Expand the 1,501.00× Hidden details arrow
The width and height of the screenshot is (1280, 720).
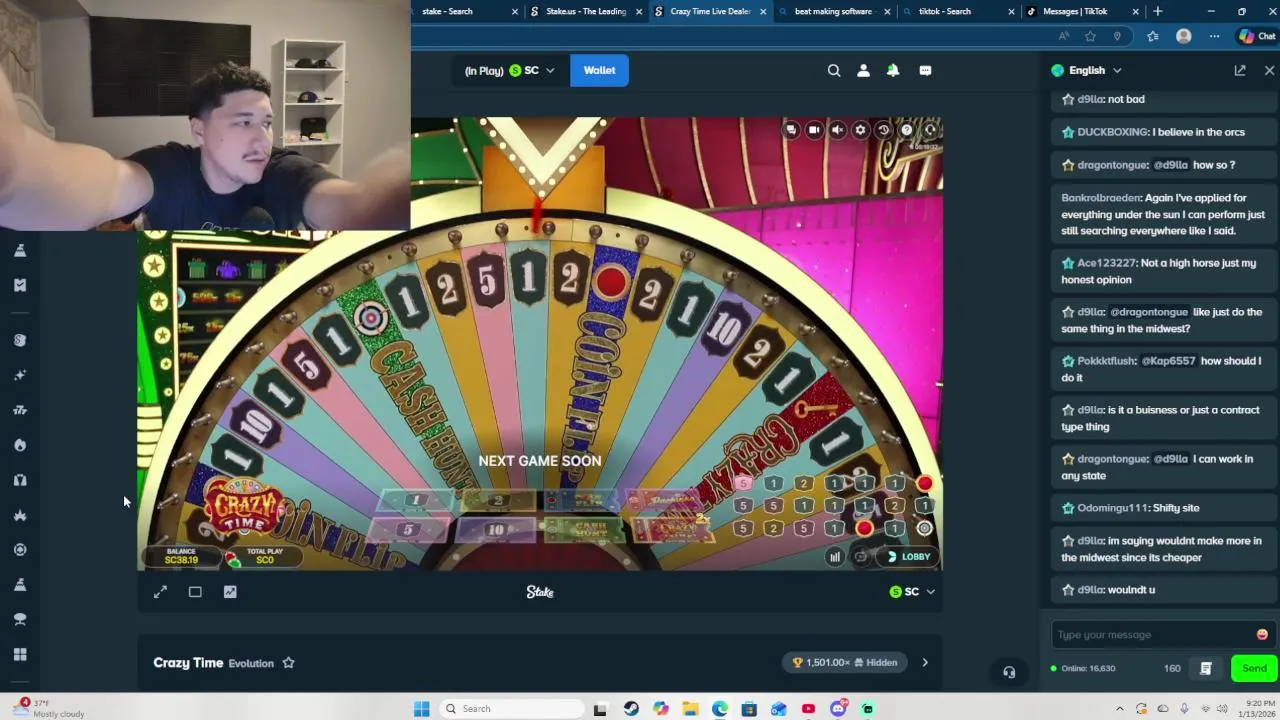pyautogui.click(x=925, y=662)
